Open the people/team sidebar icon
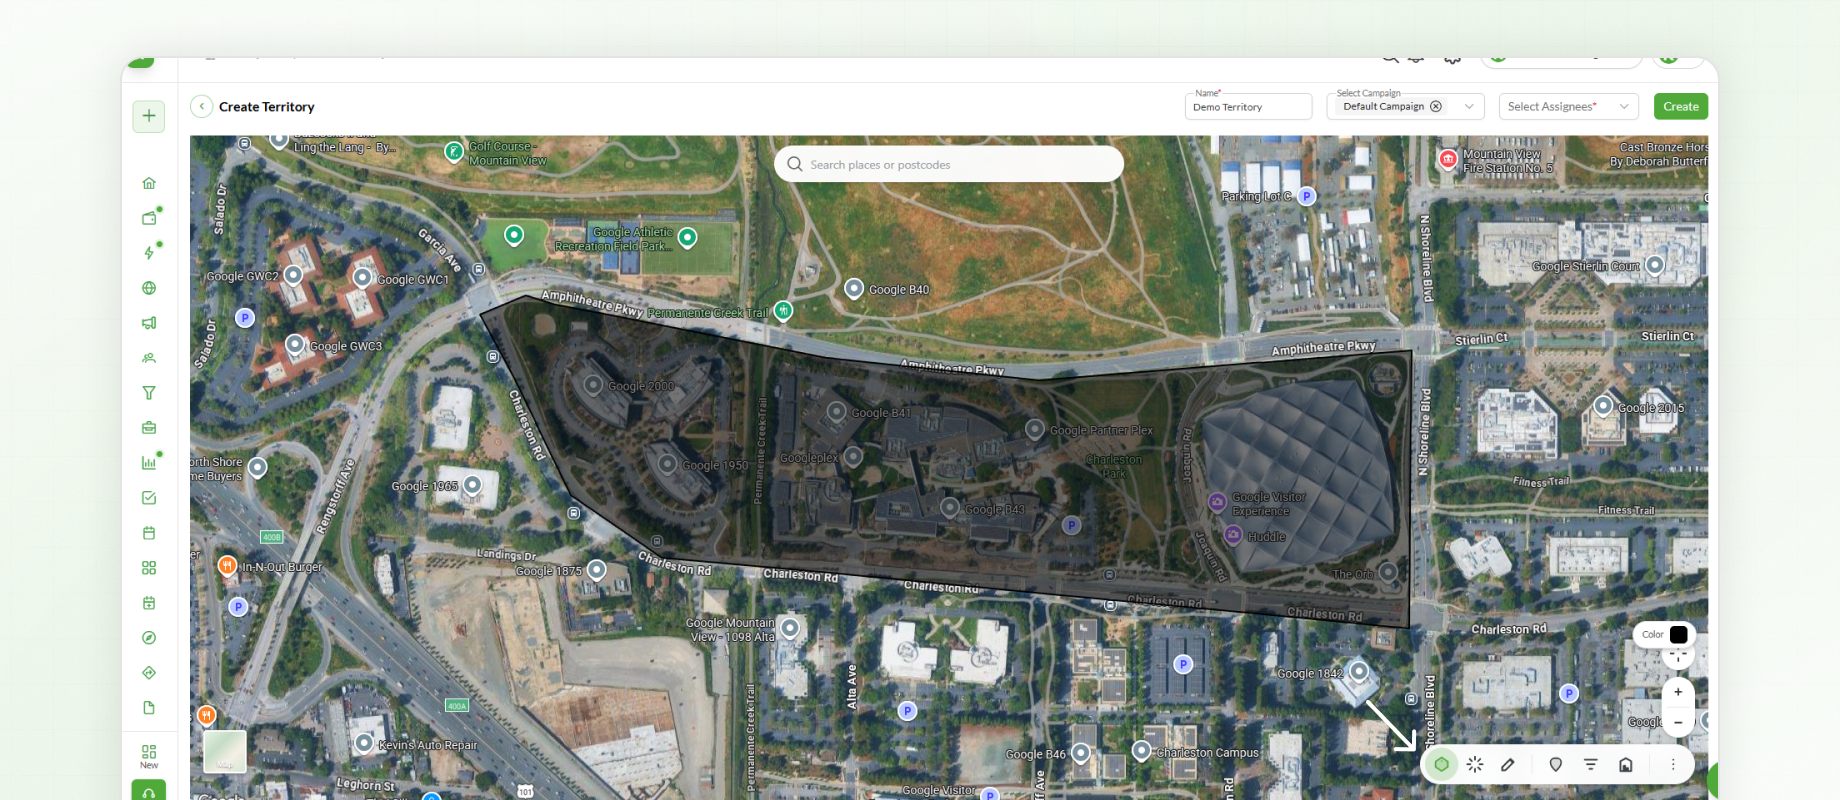Screen dimensions: 1840x800 (x=149, y=358)
